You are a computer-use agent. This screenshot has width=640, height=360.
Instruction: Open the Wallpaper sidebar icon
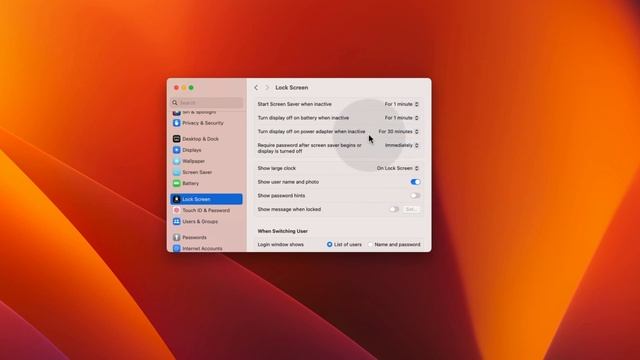pos(176,161)
